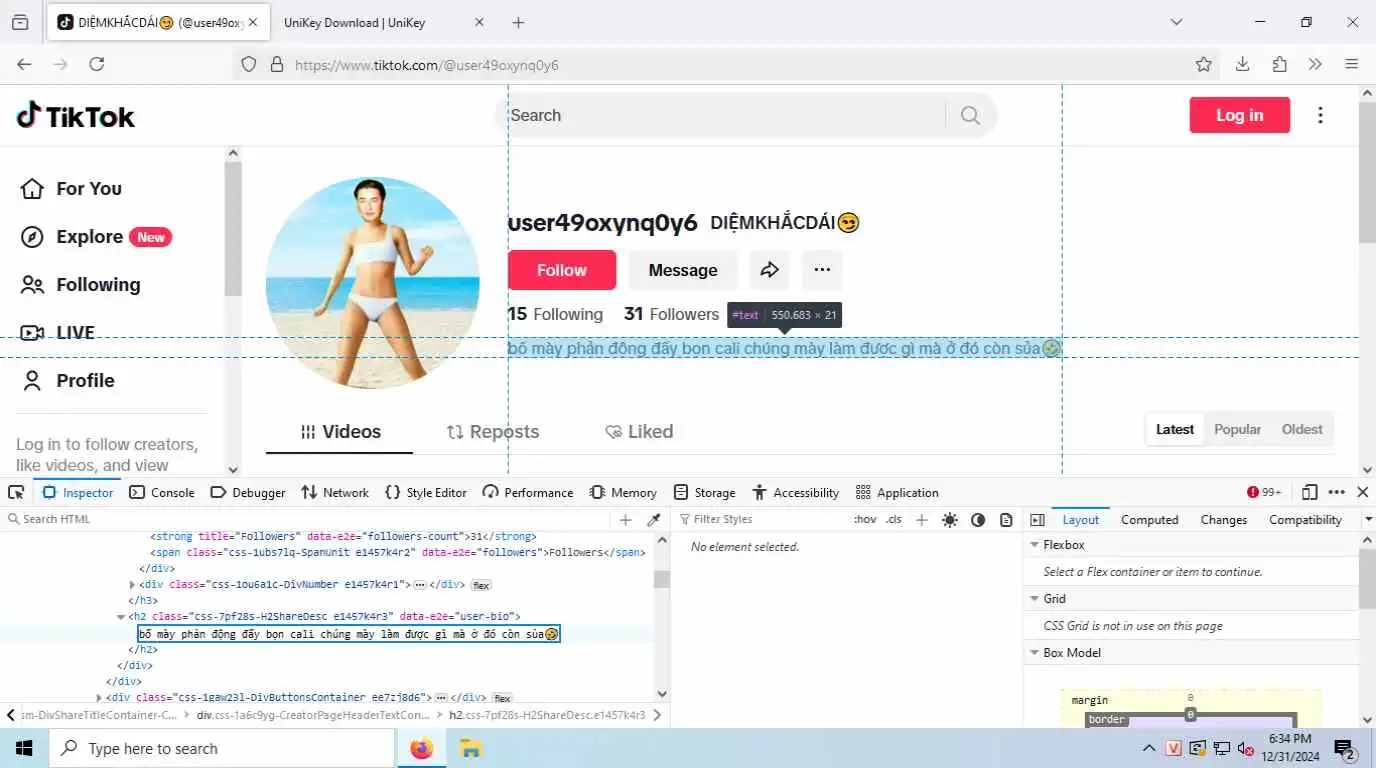Toggle the :hov pseudo-class panel
Viewport: 1376px width, 768px height.
coord(865,519)
